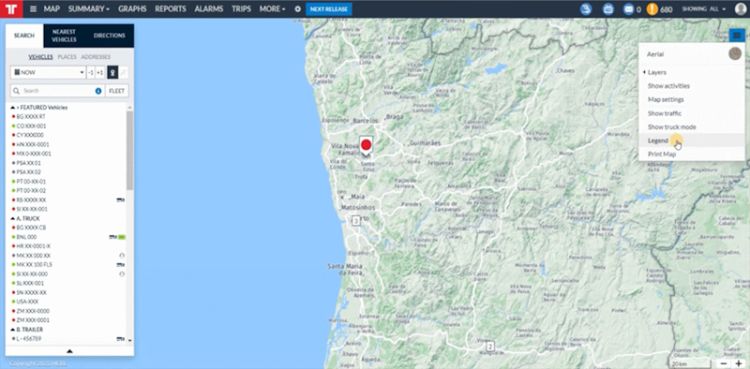Open the calendar icon in top bar
This screenshot has width=750, height=369.
[x=608, y=9]
